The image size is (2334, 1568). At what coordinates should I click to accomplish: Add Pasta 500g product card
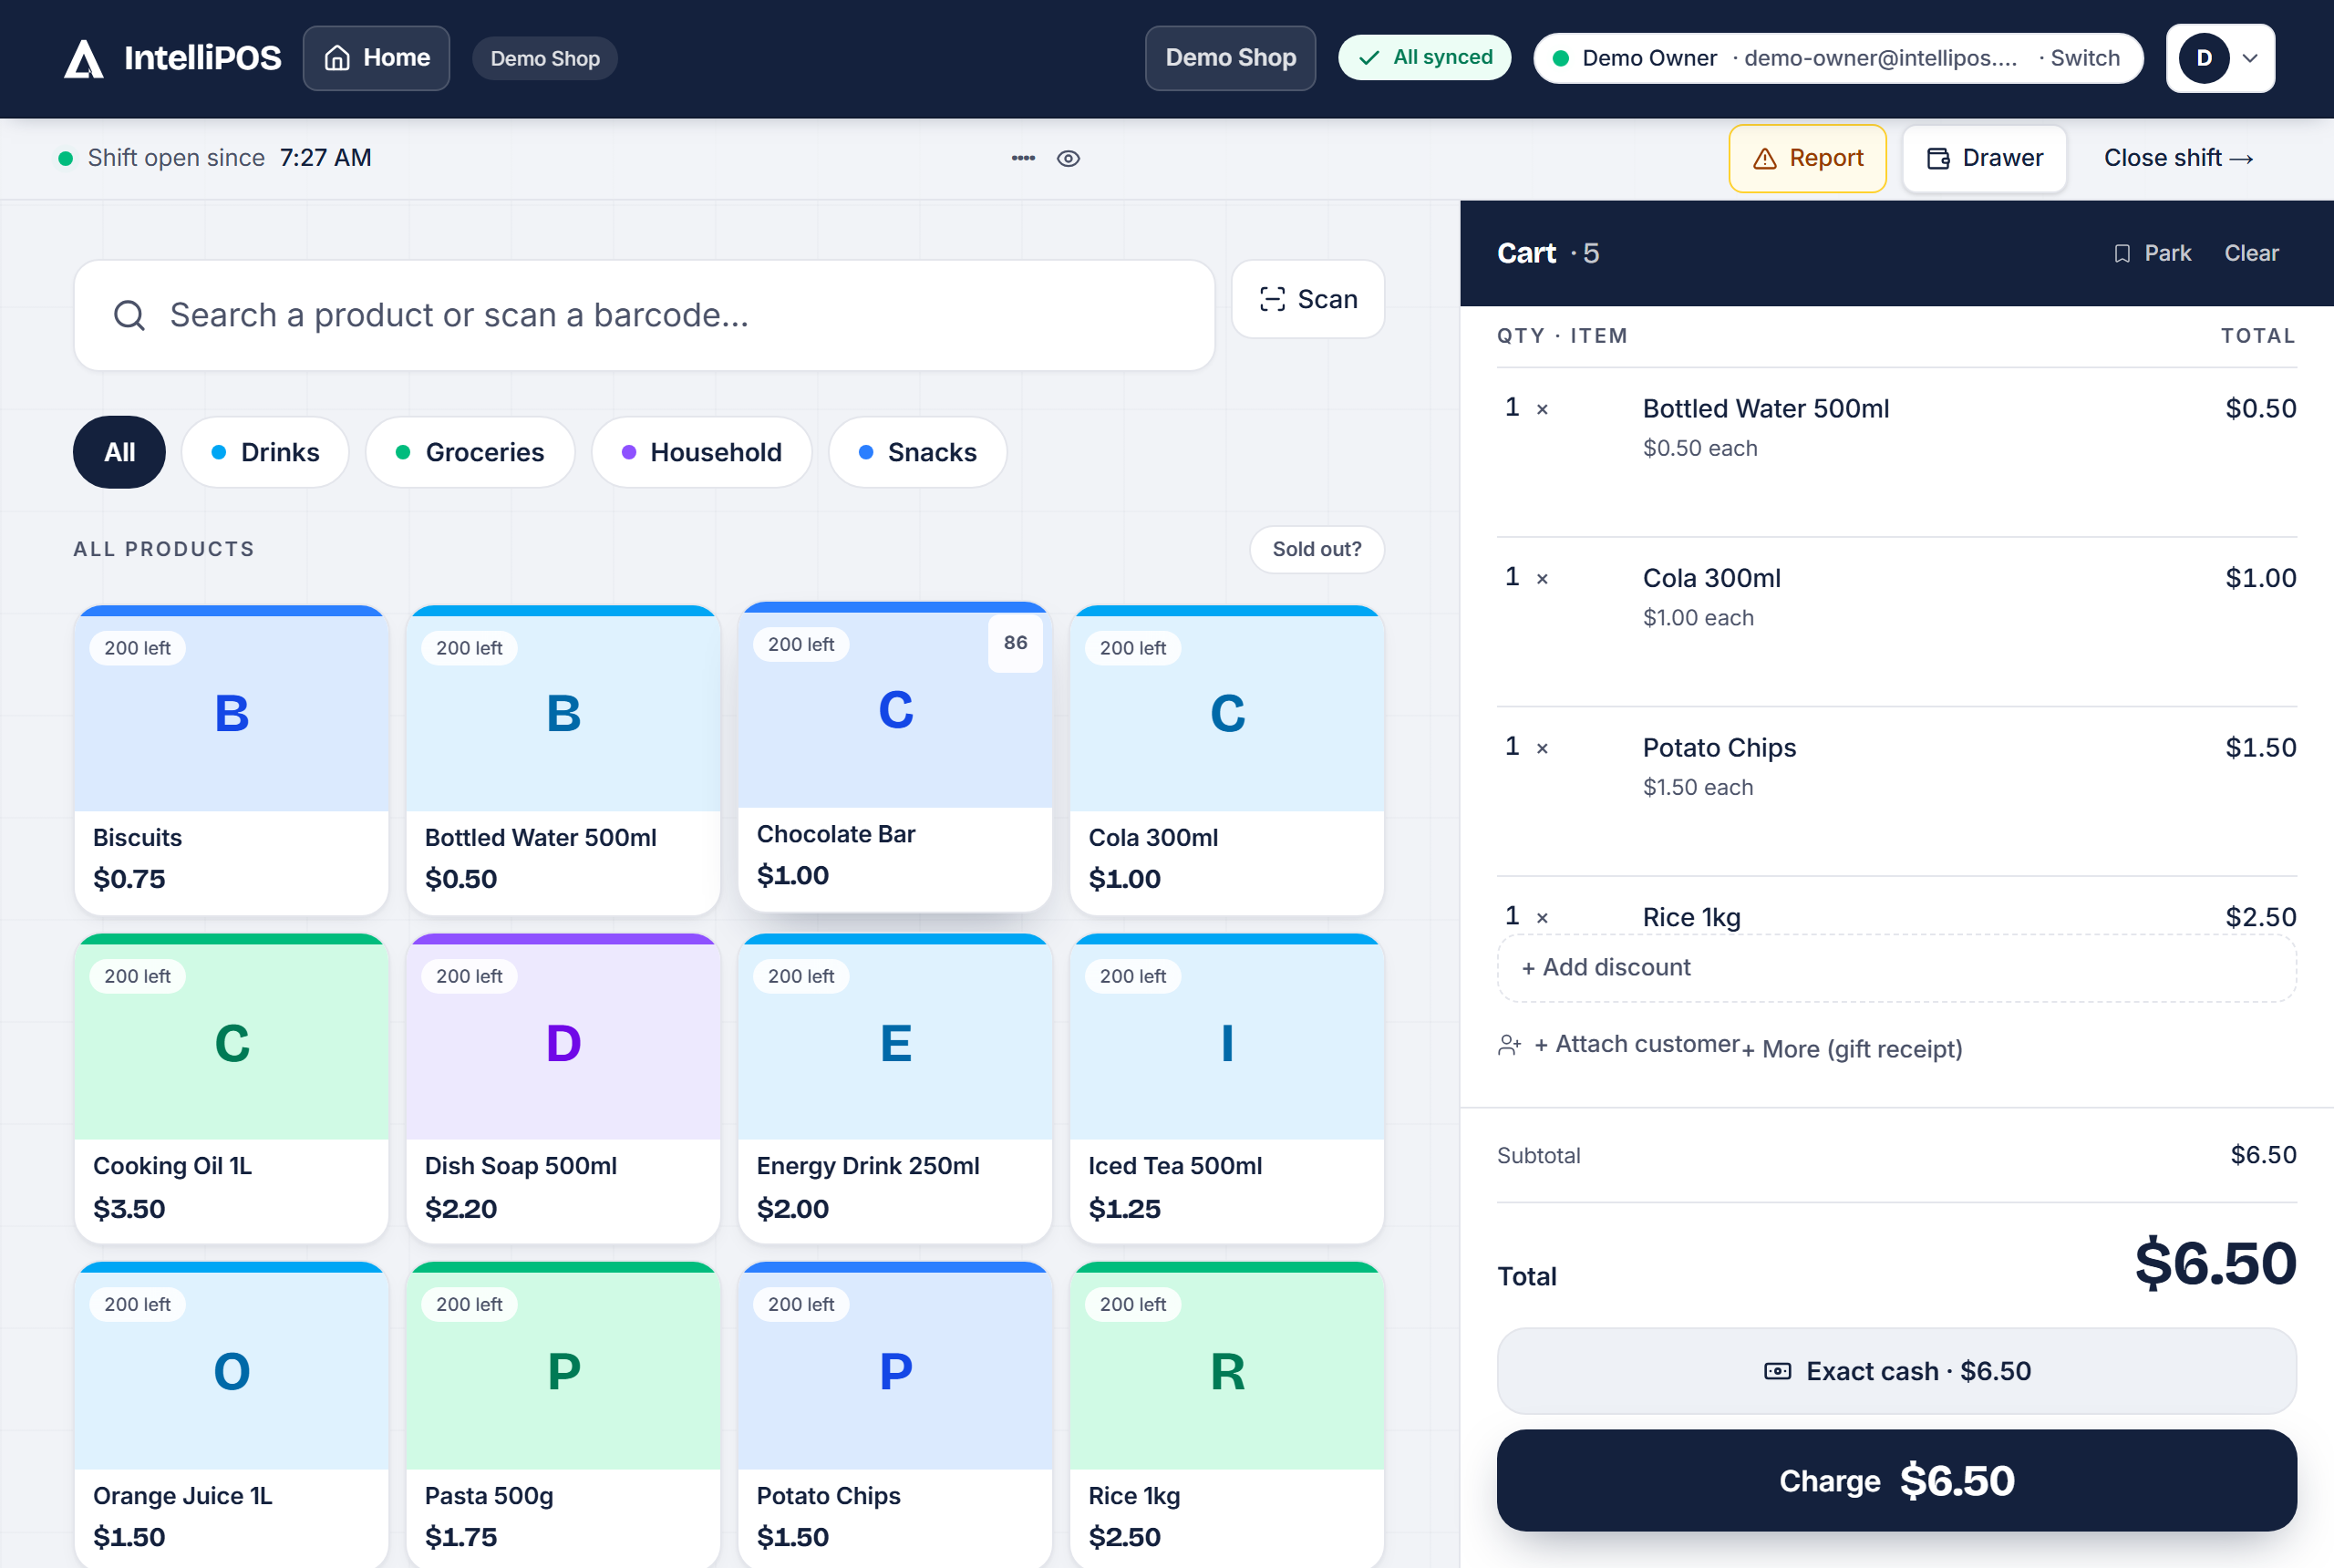pos(563,1415)
